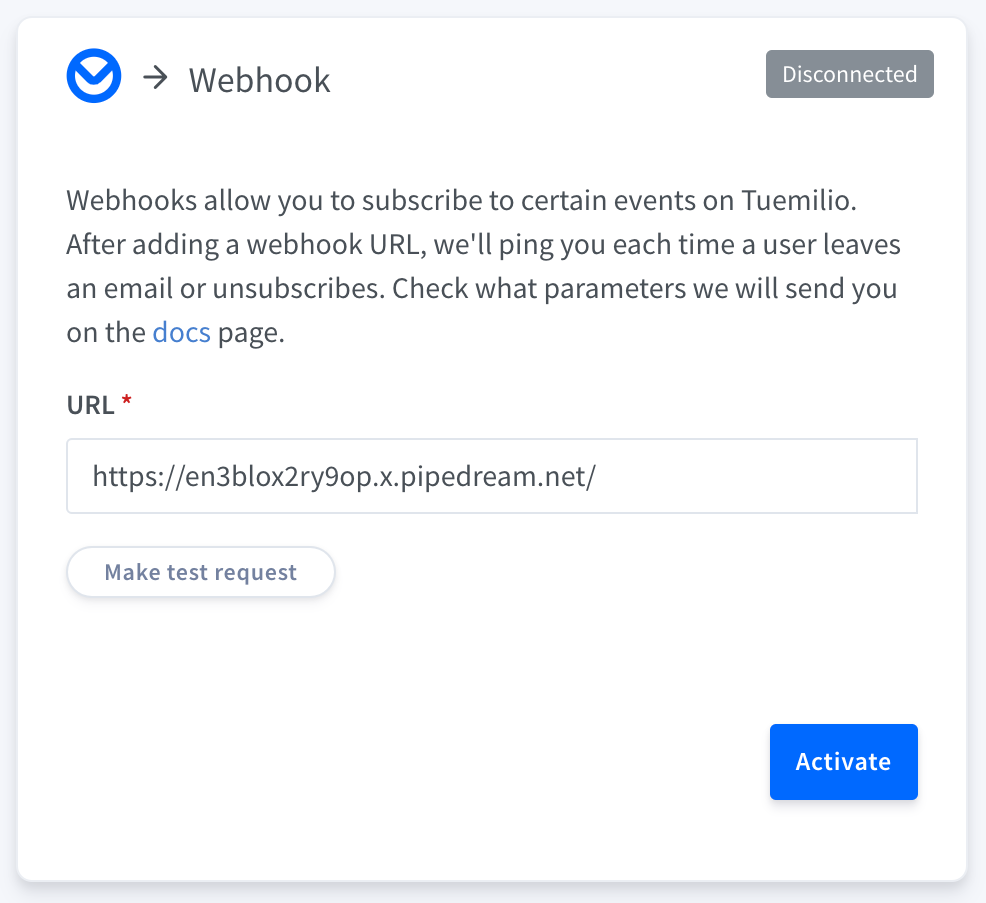Select the Webhook heading text
Viewport: 986px width, 903px height.
pos(259,80)
